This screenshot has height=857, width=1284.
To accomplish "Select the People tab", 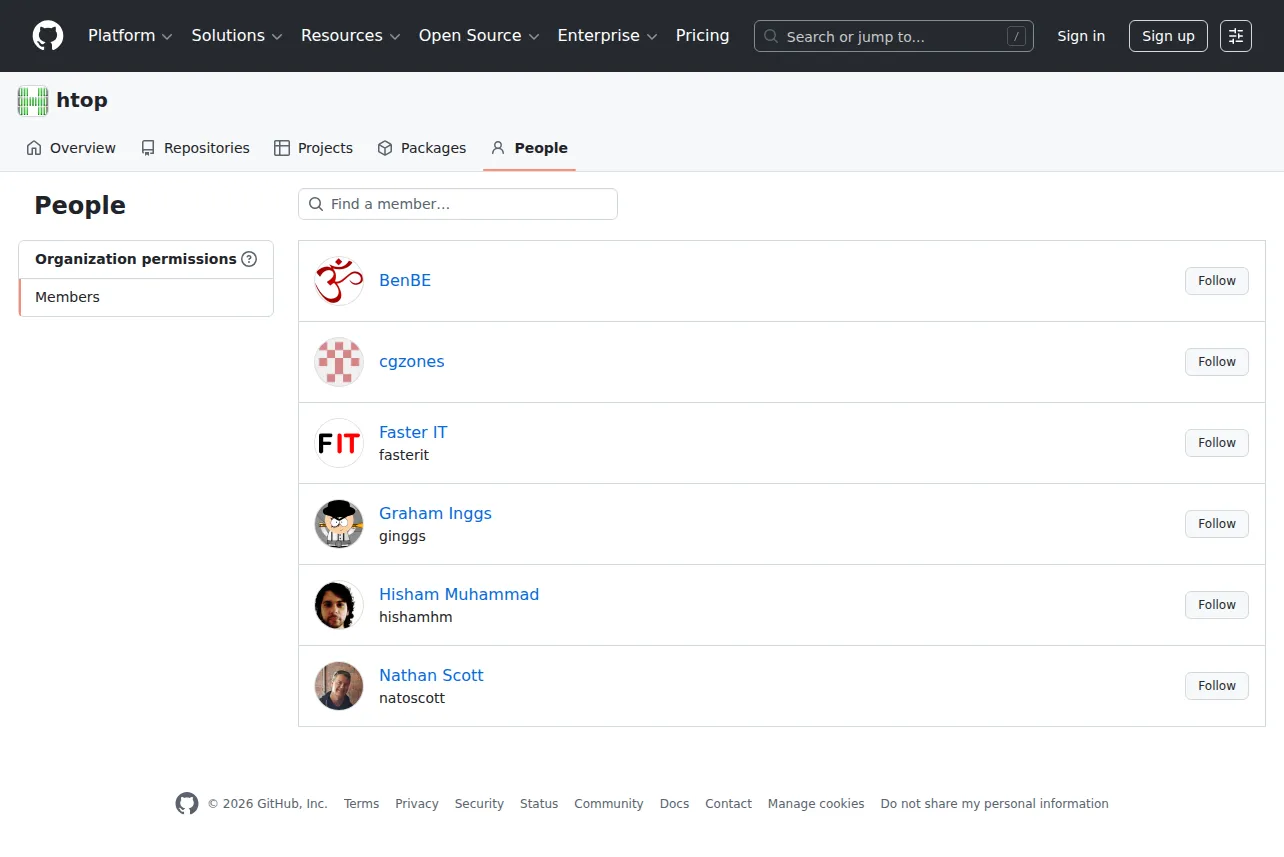I will pos(529,148).
